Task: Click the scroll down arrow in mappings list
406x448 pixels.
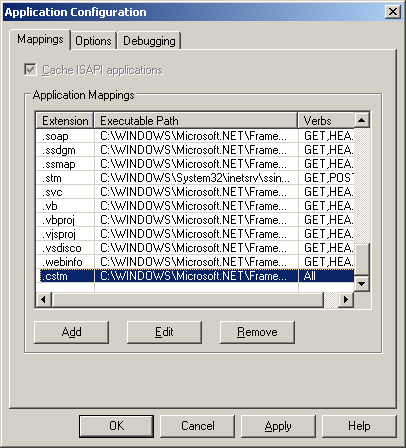Action: 362,284
